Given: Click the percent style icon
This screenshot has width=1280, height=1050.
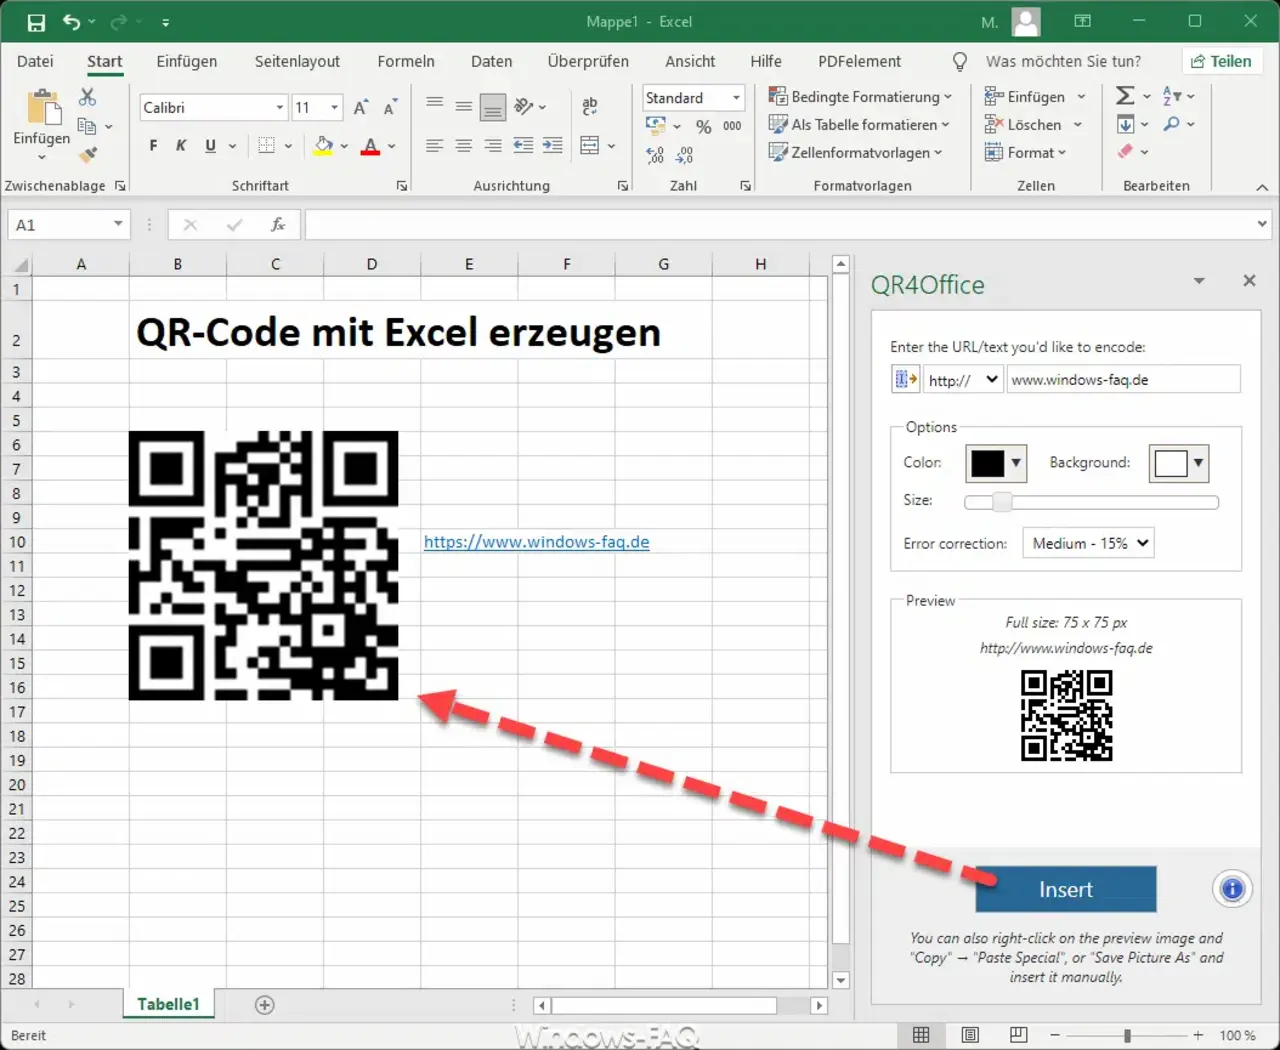Looking at the screenshot, I should coord(704,126).
